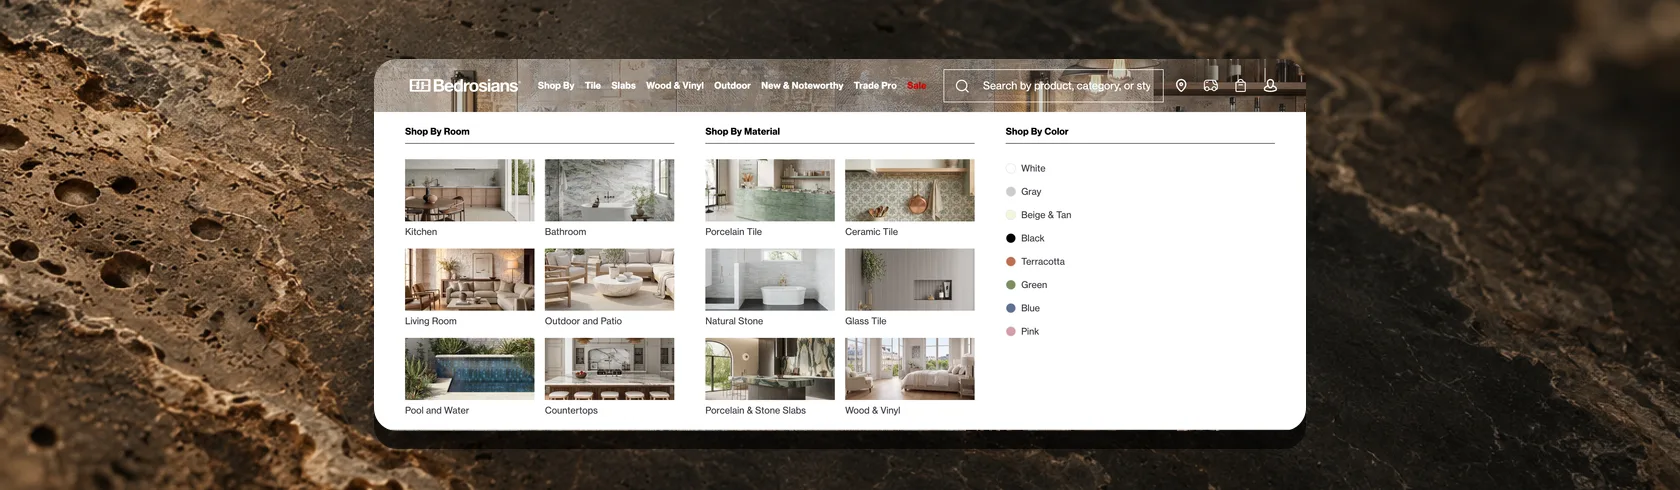Click the Wood & Vinyl material label
Viewport: 1680px width, 490px height.
873,411
